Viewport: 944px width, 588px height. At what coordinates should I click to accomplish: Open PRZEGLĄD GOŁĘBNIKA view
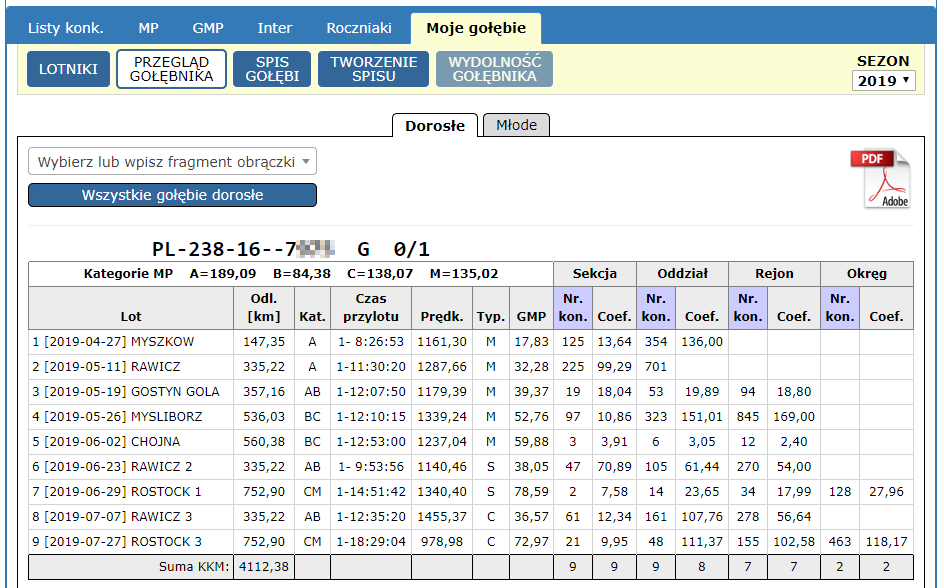pos(171,69)
